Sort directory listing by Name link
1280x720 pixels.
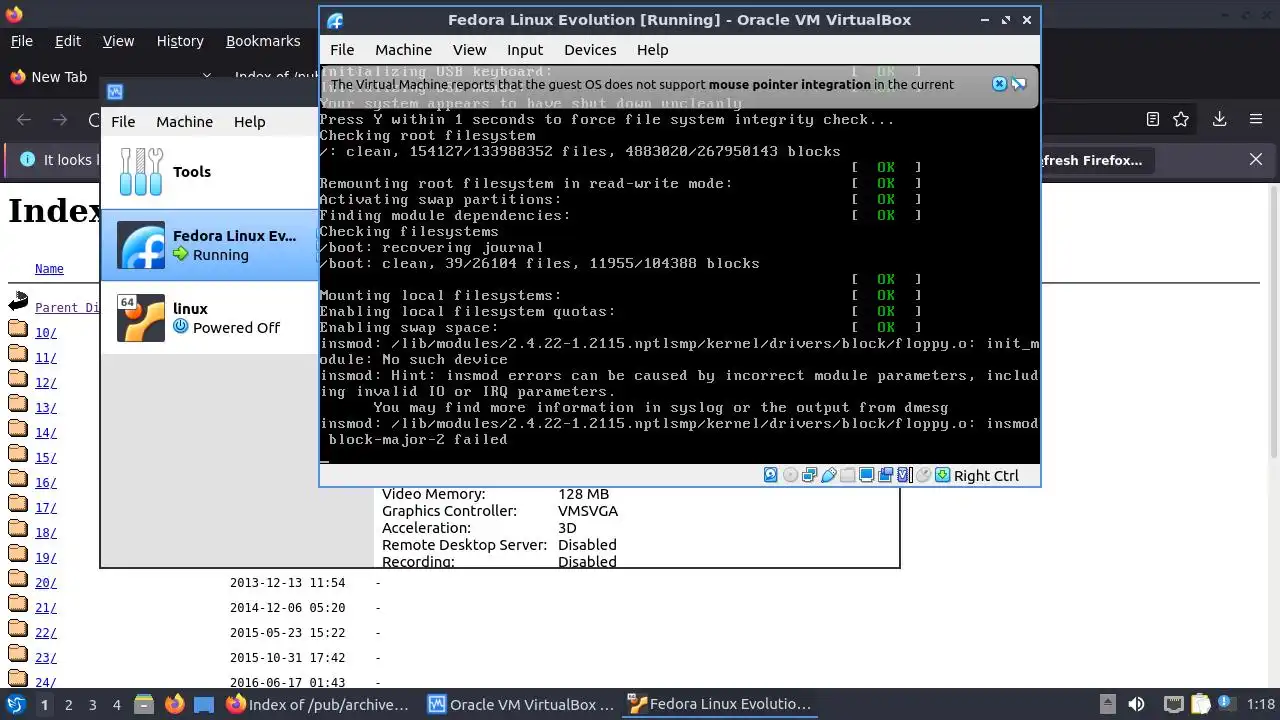coord(49,269)
